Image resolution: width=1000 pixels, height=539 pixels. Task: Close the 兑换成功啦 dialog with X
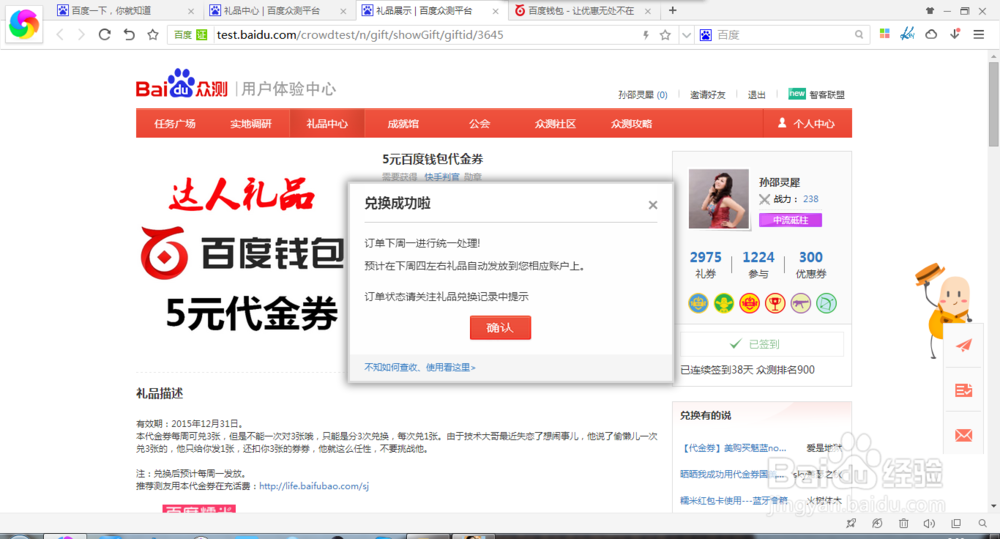pyautogui.click(x=652, y=205)
